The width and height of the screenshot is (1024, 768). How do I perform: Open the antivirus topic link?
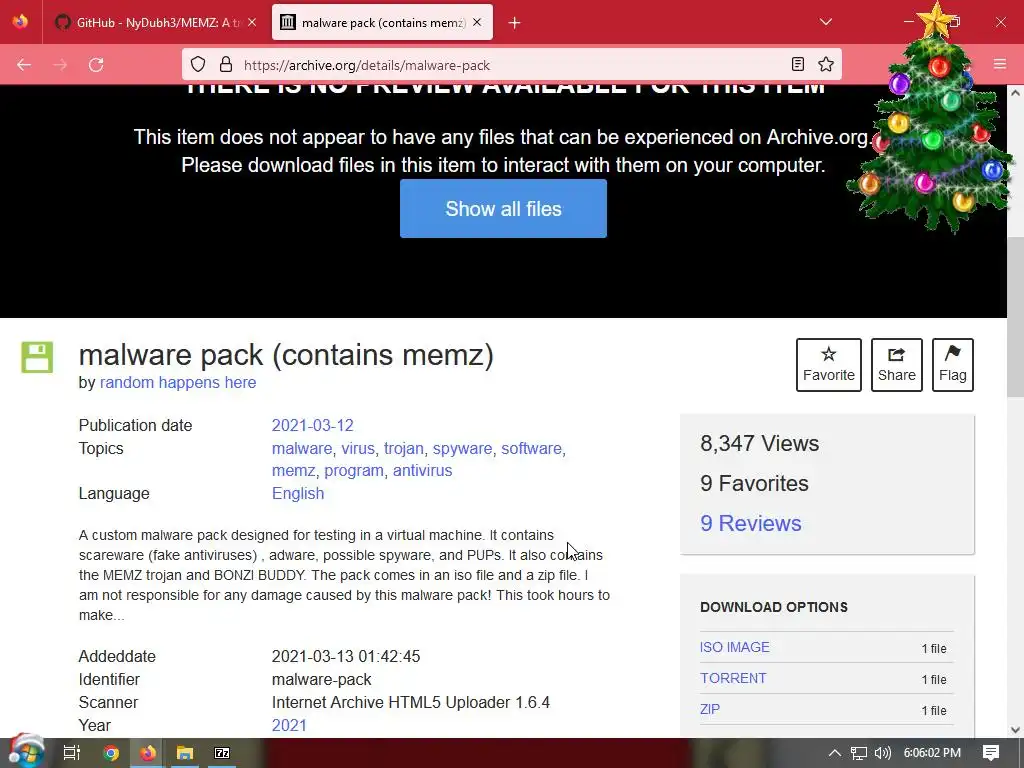coord(422,470)
